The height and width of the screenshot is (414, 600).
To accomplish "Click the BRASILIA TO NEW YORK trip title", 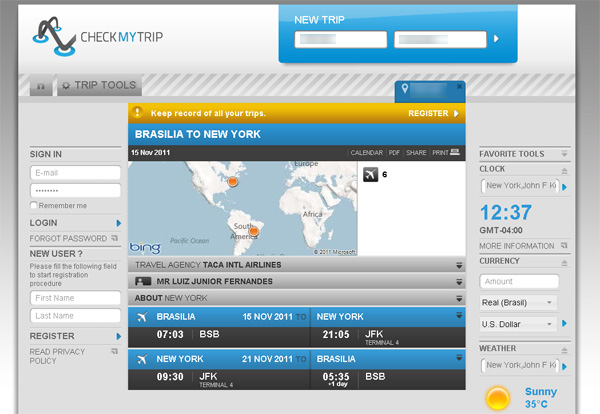I will [x=197, y=134].
